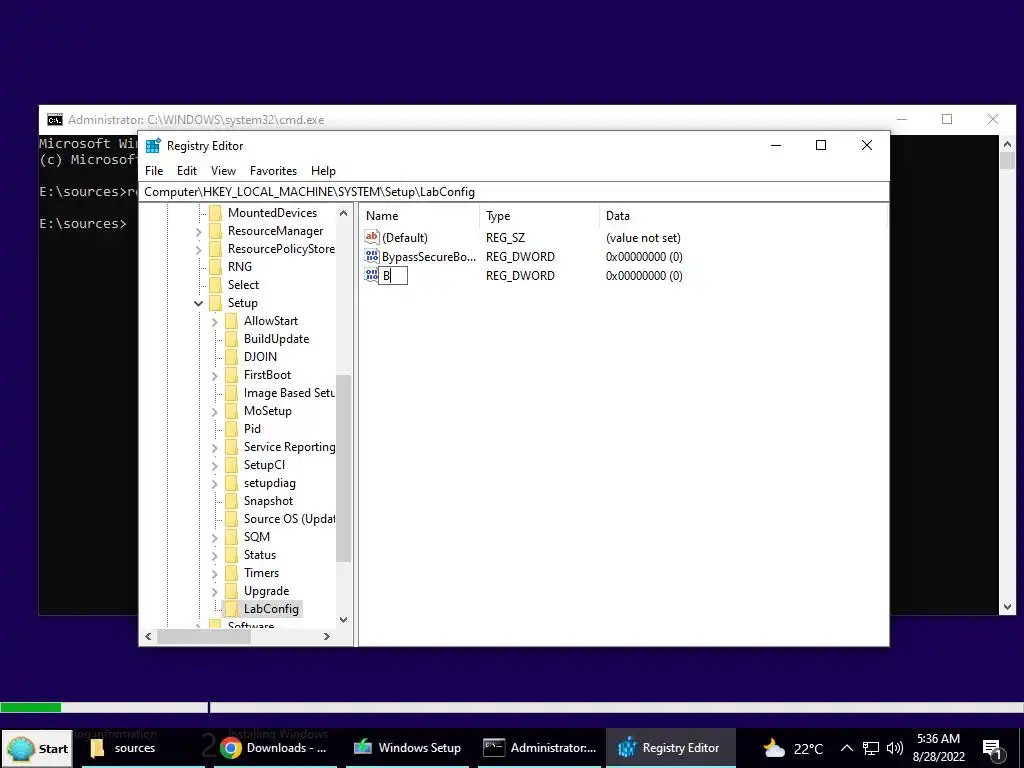This screenshot has height=768, width=1024.
Task: Switch to Administrator cmd taskbar item
Action: [x=539, y=748]
